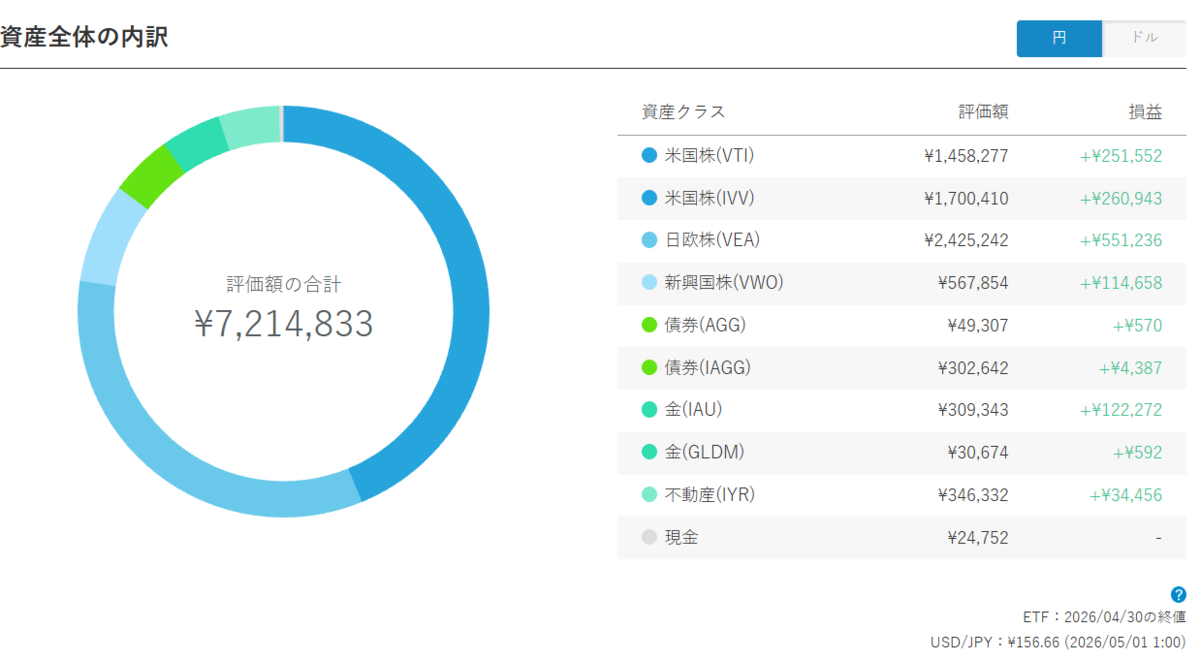Click the total value ¥7,214,833 text

284,324
